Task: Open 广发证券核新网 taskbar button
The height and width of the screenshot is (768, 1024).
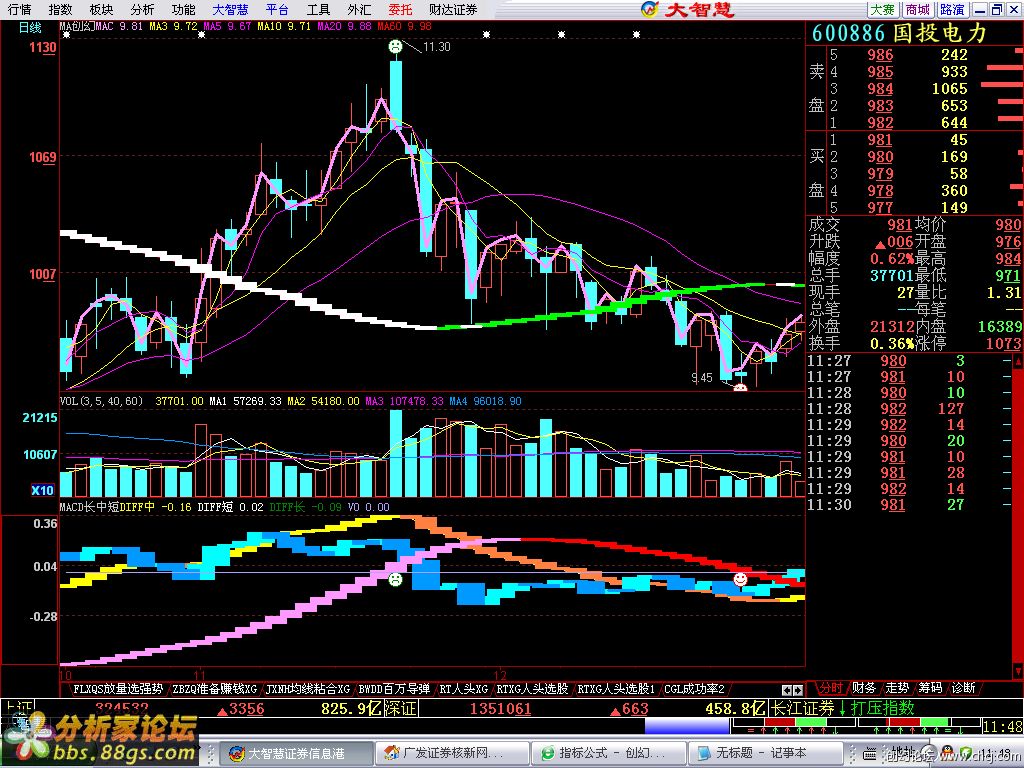Action: pos(451,753)
